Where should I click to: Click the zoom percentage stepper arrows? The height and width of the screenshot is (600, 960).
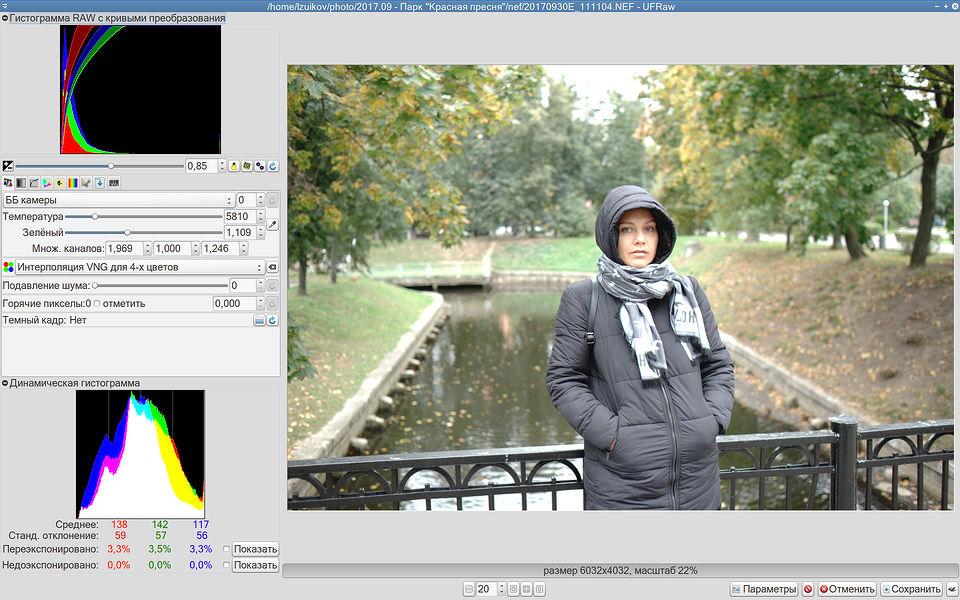tap(501, 590)
